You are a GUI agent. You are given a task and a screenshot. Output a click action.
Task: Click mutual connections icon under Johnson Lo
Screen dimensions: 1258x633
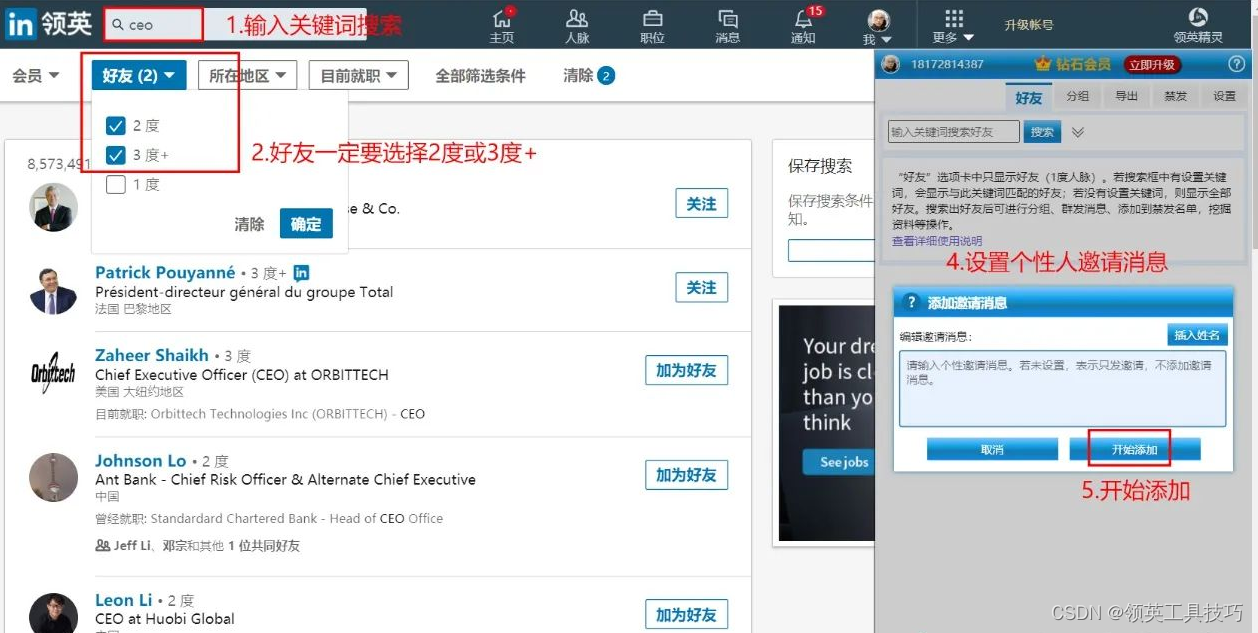click(x=102, y=546)
